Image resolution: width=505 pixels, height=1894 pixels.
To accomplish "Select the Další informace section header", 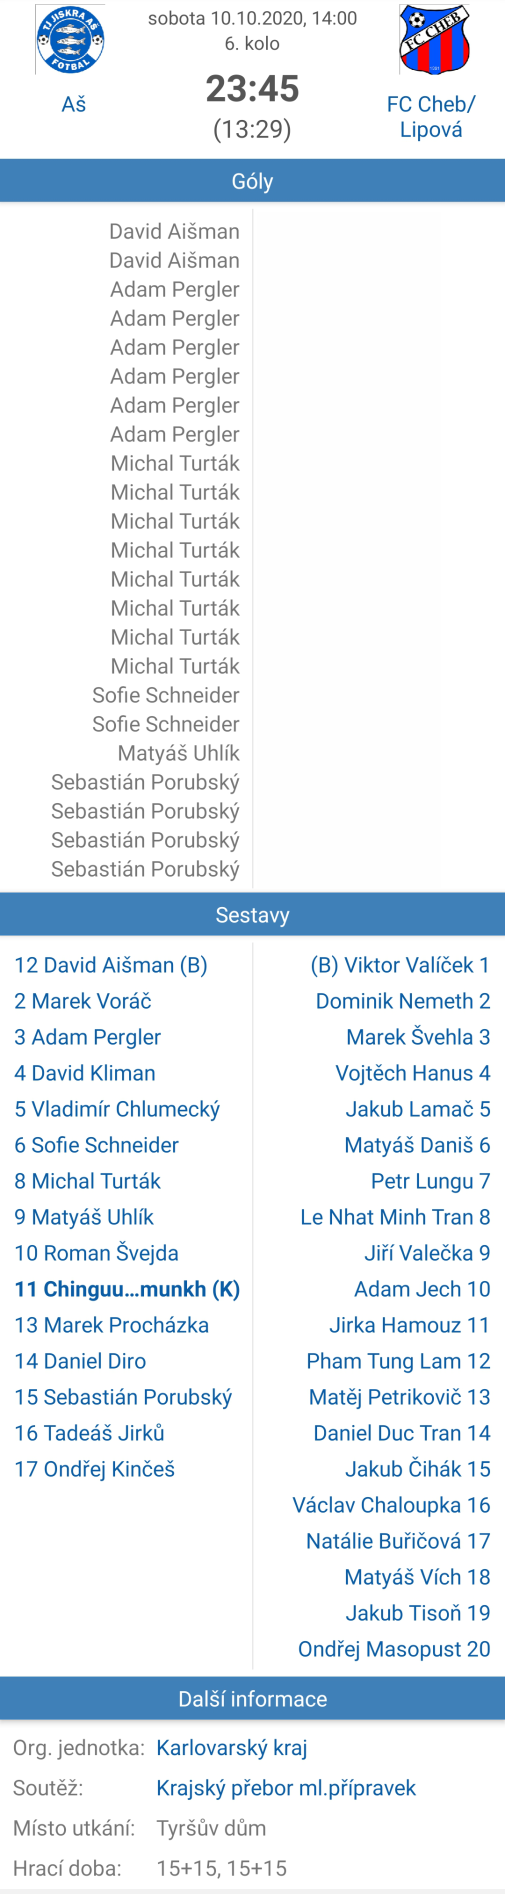I will (x=252, y=1699).
